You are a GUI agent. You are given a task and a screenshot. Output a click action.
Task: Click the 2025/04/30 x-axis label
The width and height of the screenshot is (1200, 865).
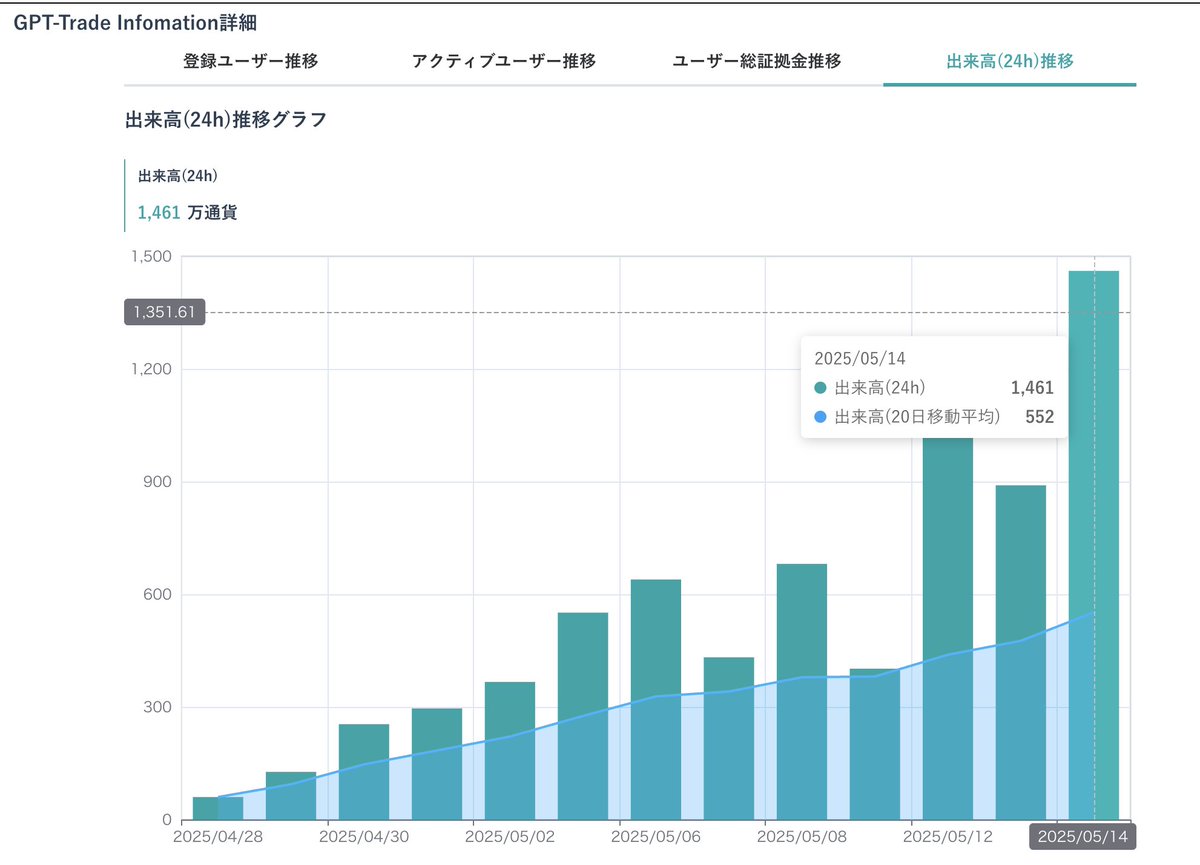pyautogui.click(x=364, y=836)
